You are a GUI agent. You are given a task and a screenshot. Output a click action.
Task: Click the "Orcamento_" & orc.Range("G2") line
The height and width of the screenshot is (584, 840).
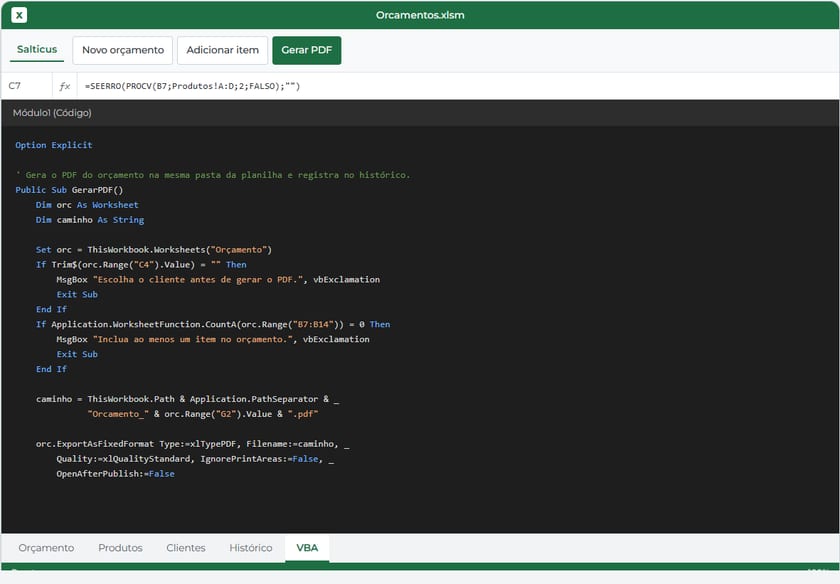pyautogui.click(x=202, y=414)
